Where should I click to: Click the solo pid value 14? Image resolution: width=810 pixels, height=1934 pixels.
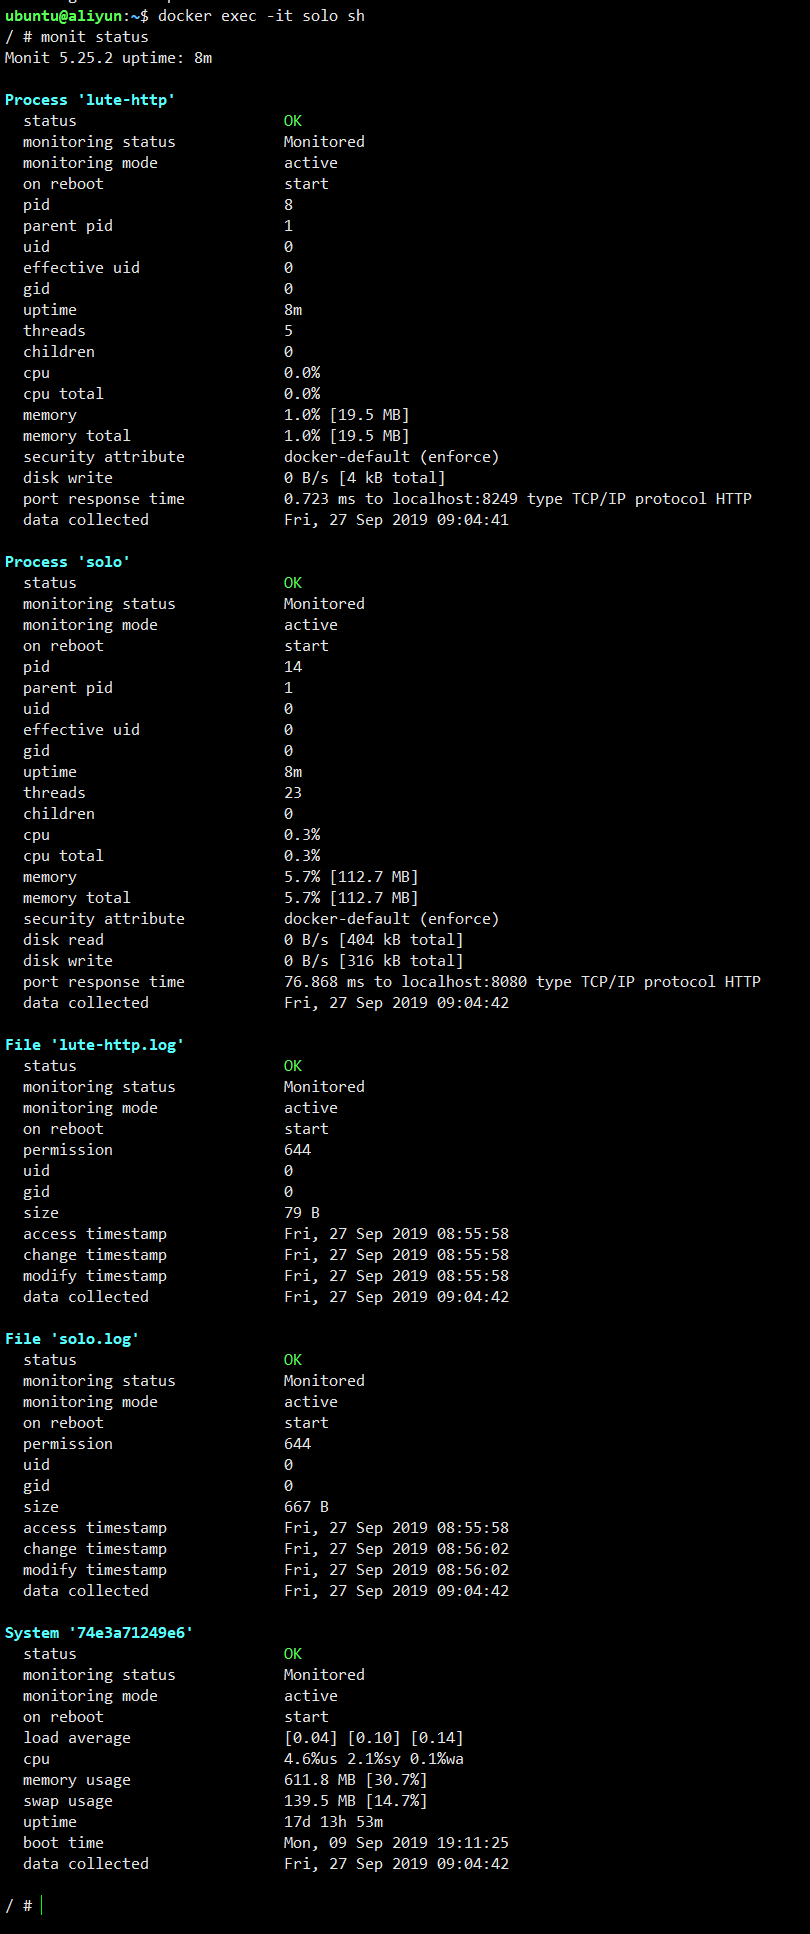293,667
